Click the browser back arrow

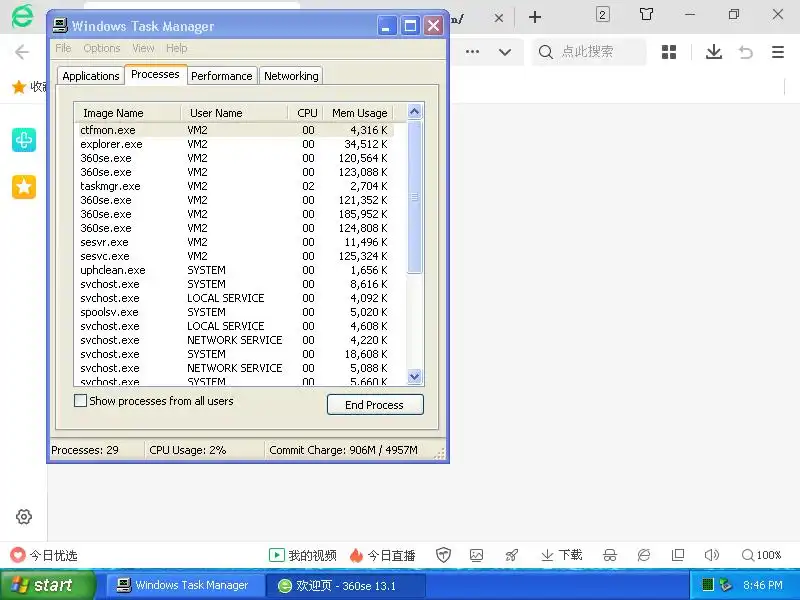[x=22, y=52]
